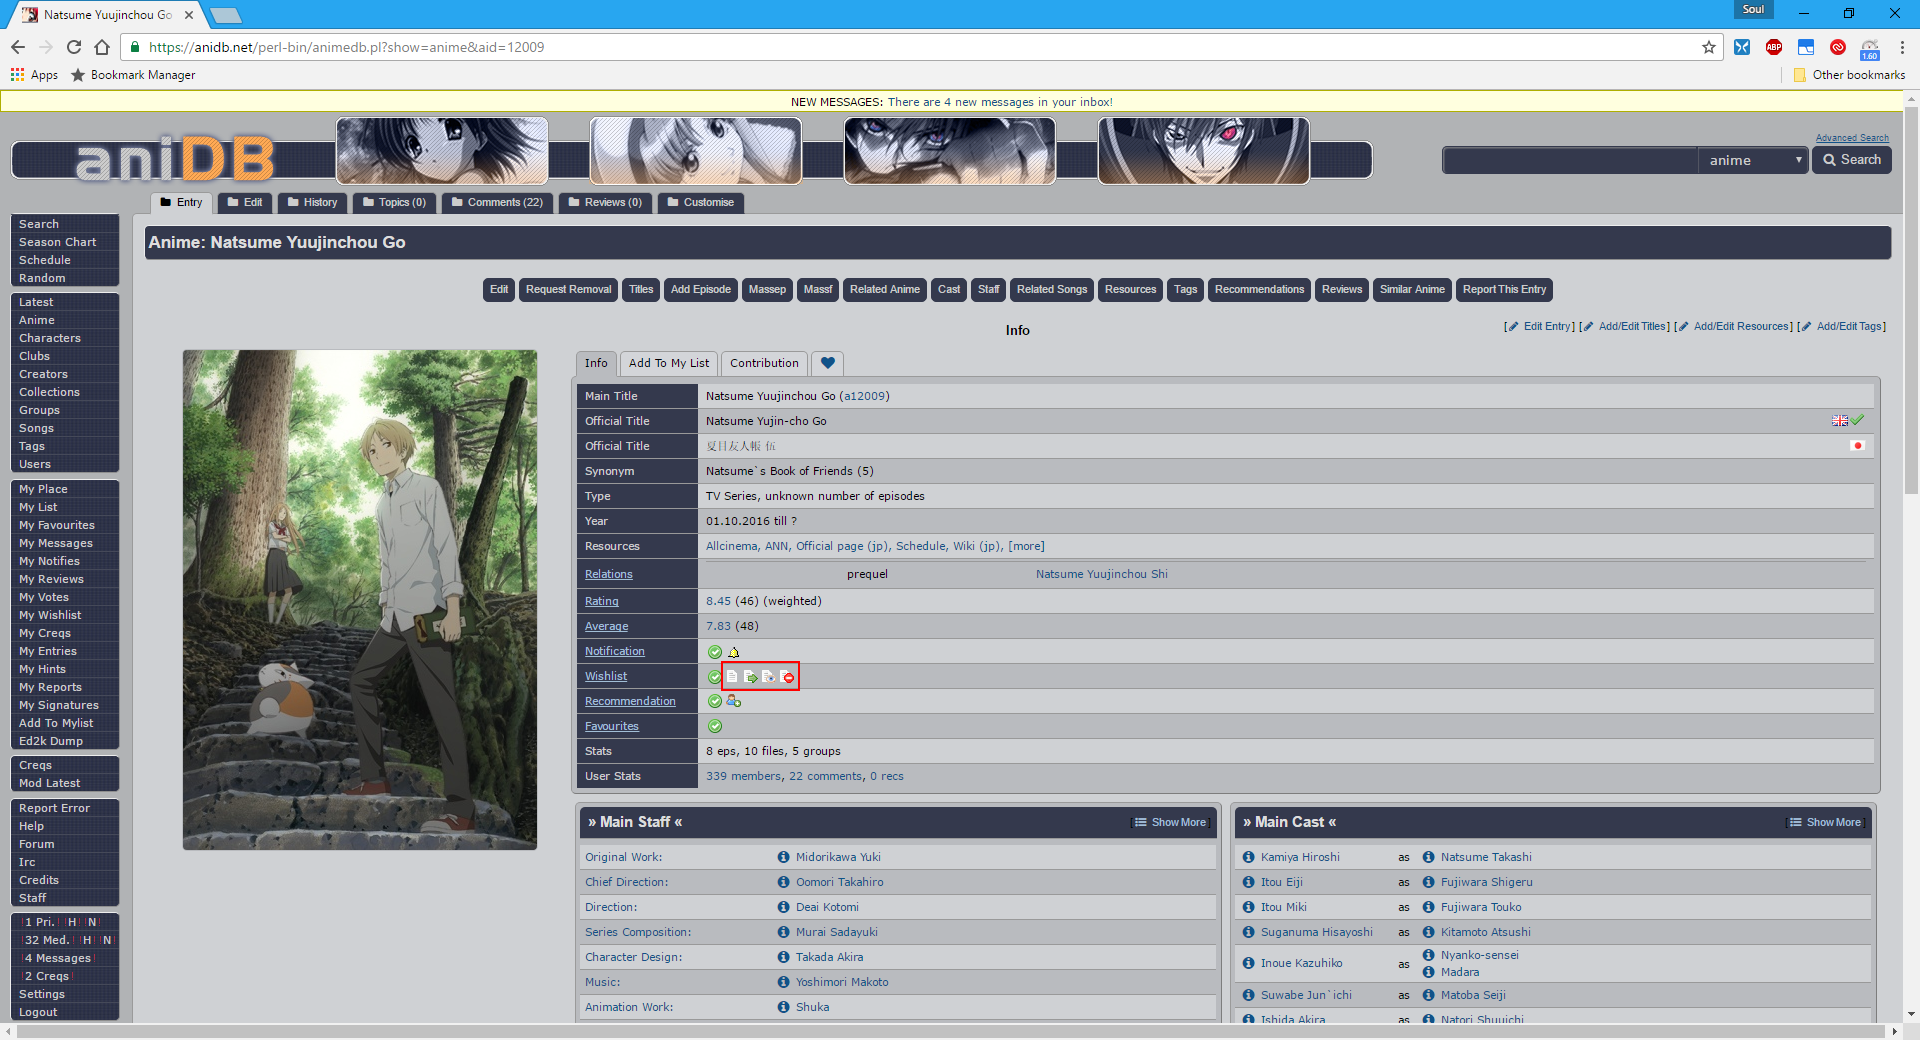Click the wishlist eye 'to watch' icon
1920x1040 pixels.
[x=768, y=677]
